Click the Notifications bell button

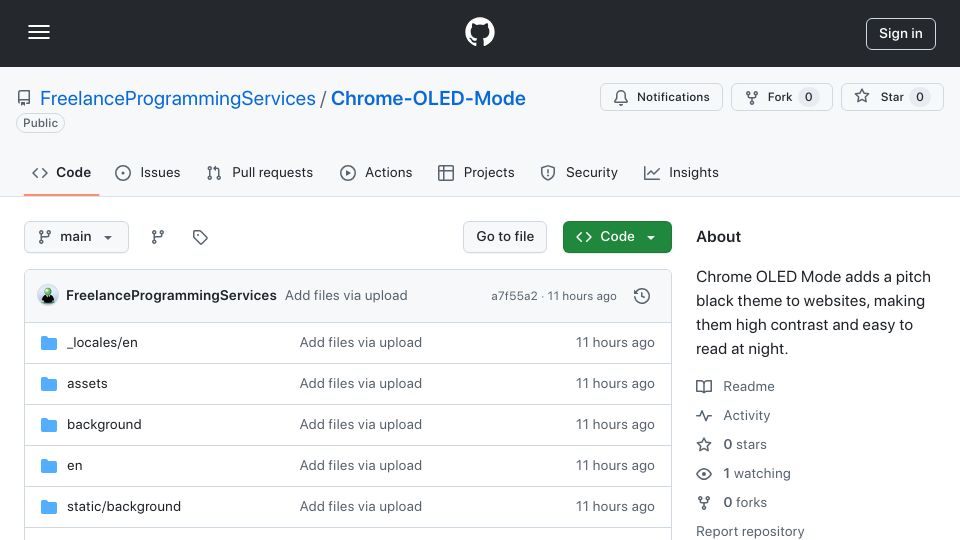[661, 97]
